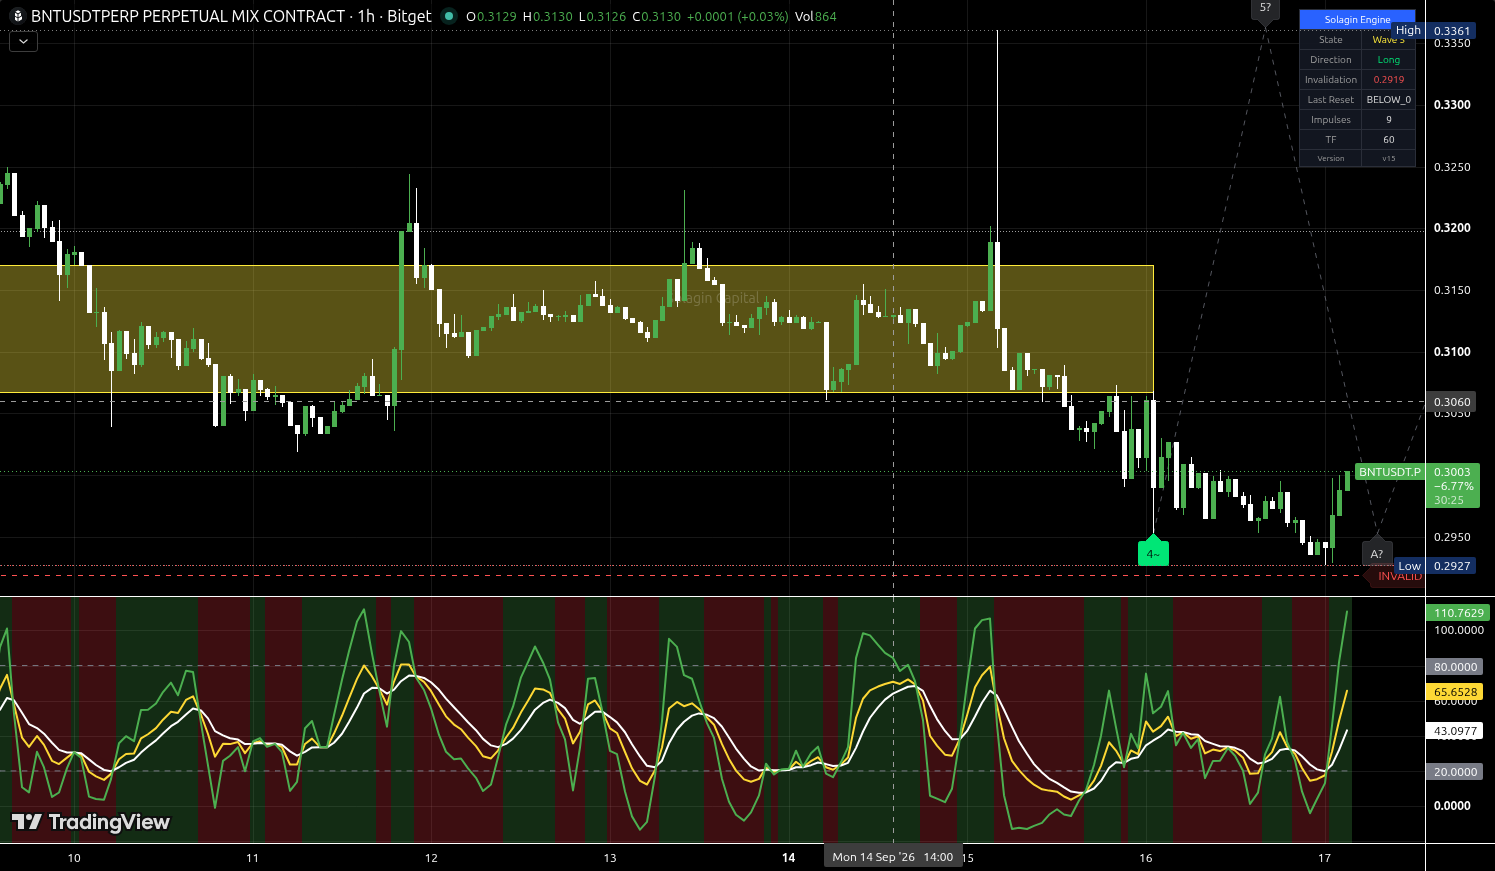Viewport: 1495px width, 871px height.
Task: Click date 16 on the time axis
Action: tap(1146, 858)
